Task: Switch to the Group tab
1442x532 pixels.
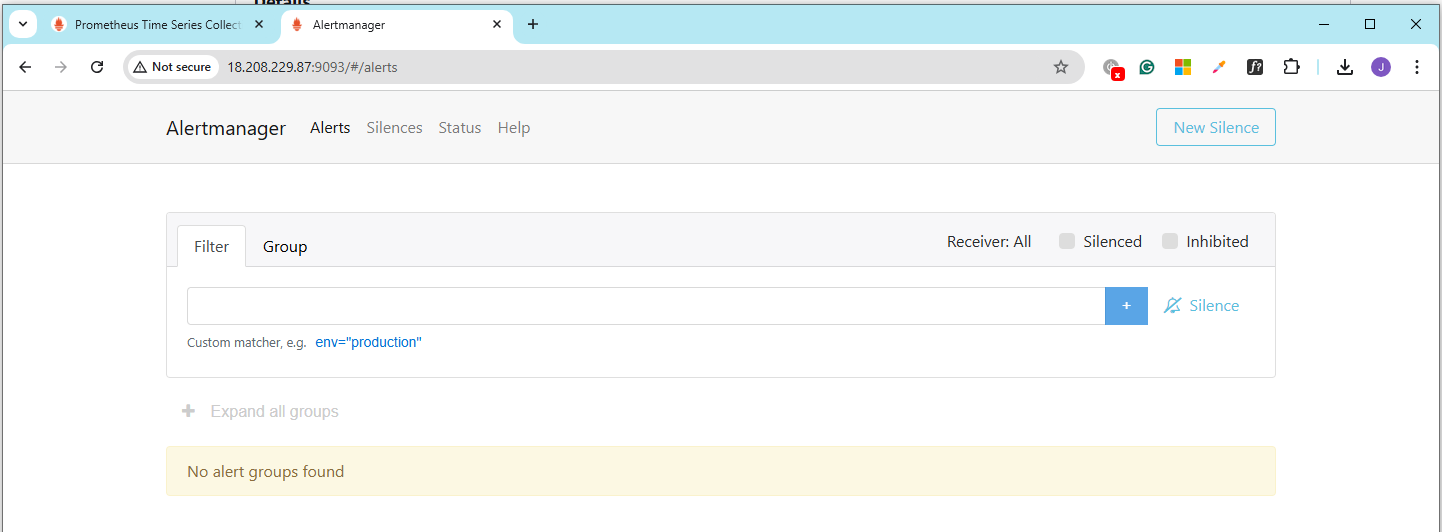Action: point(285,246)
